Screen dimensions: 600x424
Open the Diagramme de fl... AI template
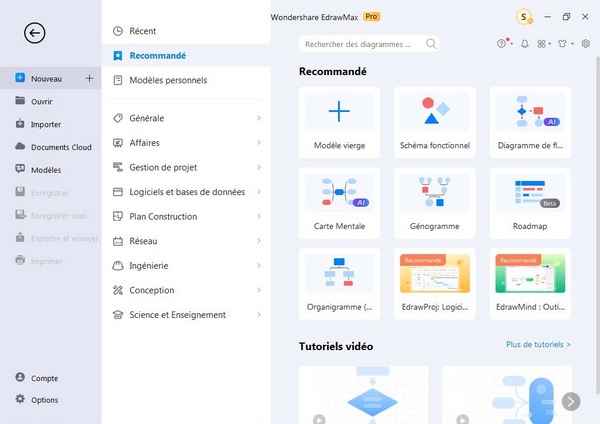click(x=530, y=122)
